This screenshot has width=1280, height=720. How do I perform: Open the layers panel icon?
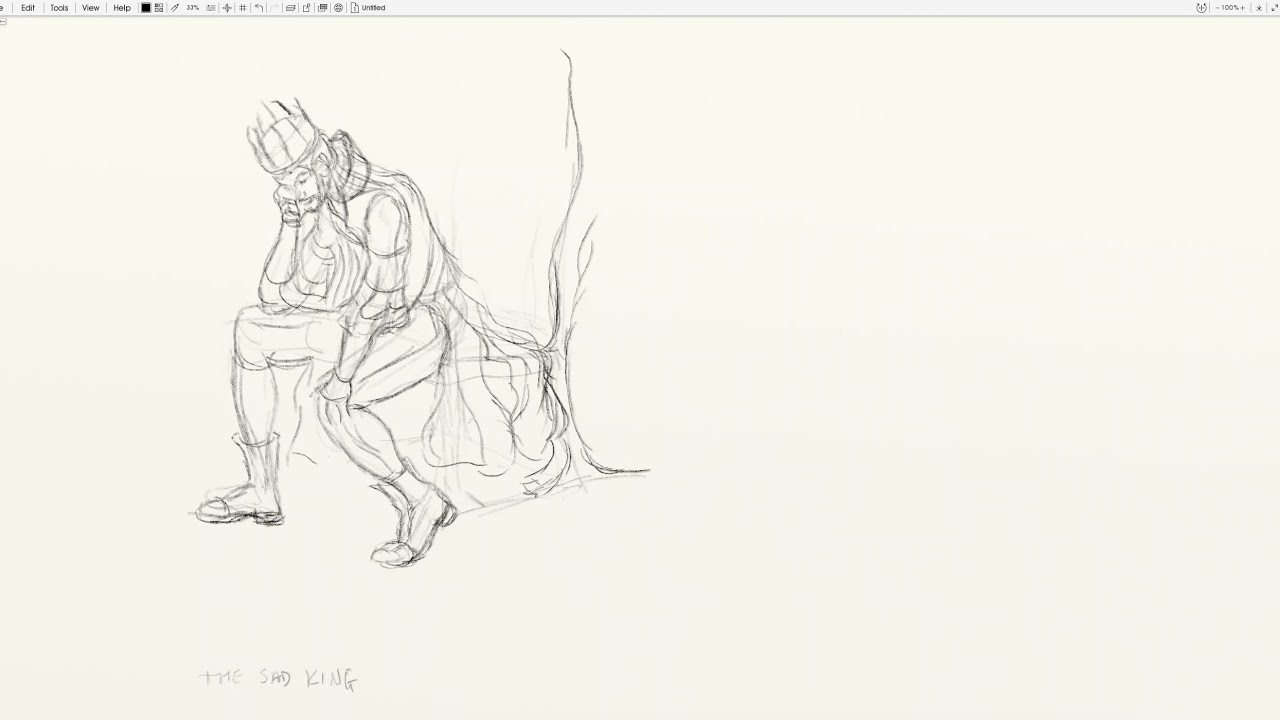pyautogui.click(x=290, y=8)
